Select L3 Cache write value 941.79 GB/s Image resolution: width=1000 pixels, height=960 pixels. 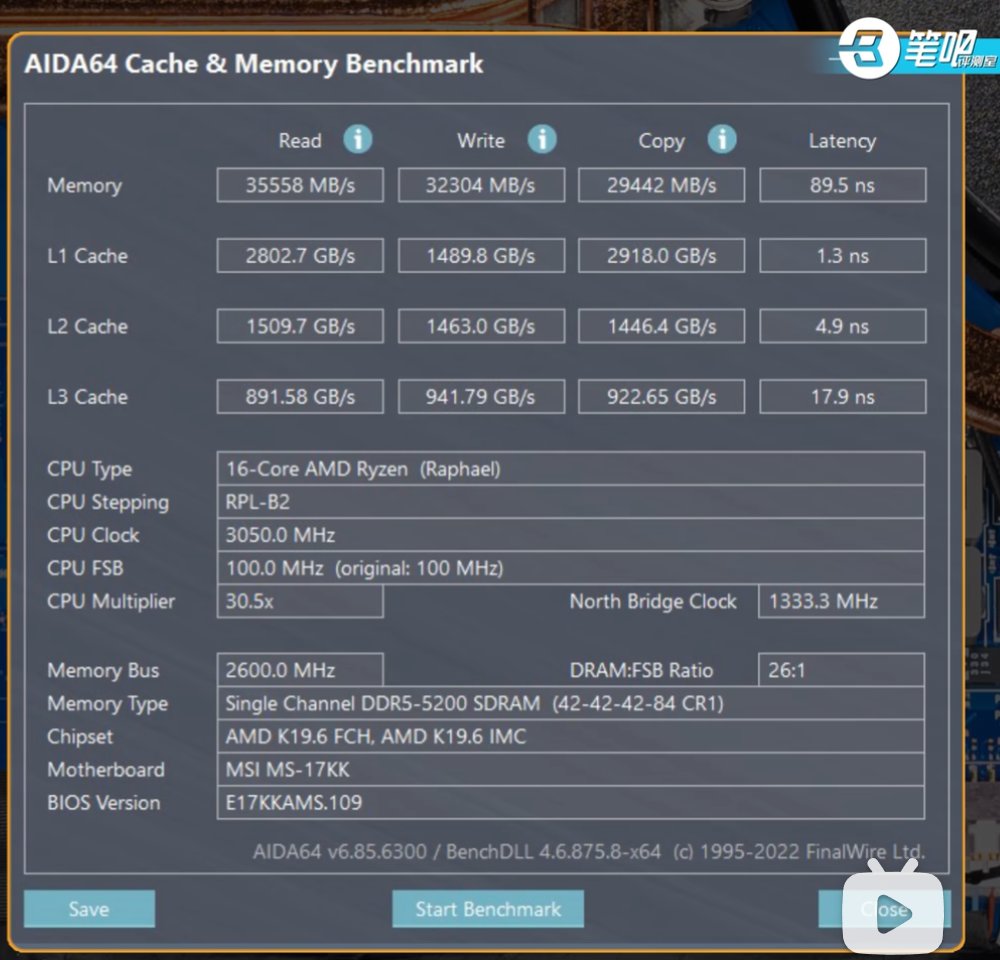482,397
